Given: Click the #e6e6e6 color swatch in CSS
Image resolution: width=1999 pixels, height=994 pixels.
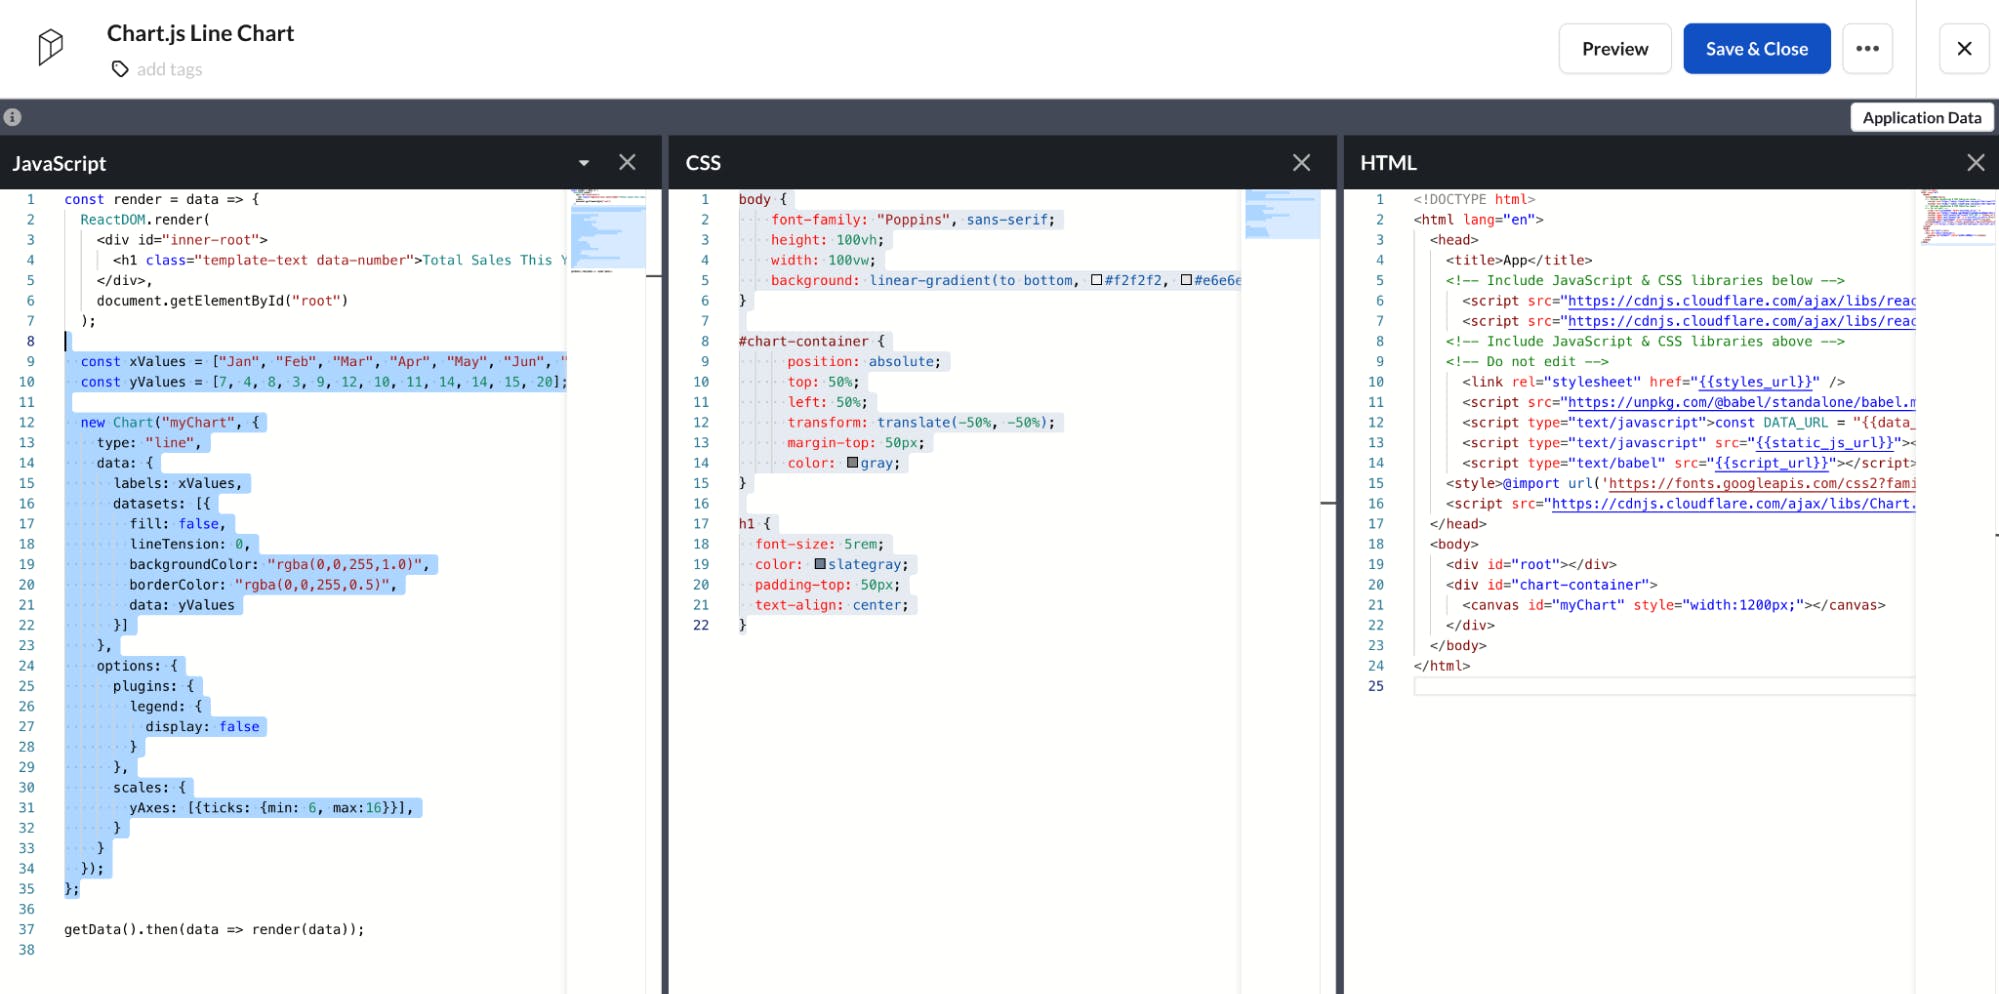Looking at the screenshot, I should click(1186, 280).
